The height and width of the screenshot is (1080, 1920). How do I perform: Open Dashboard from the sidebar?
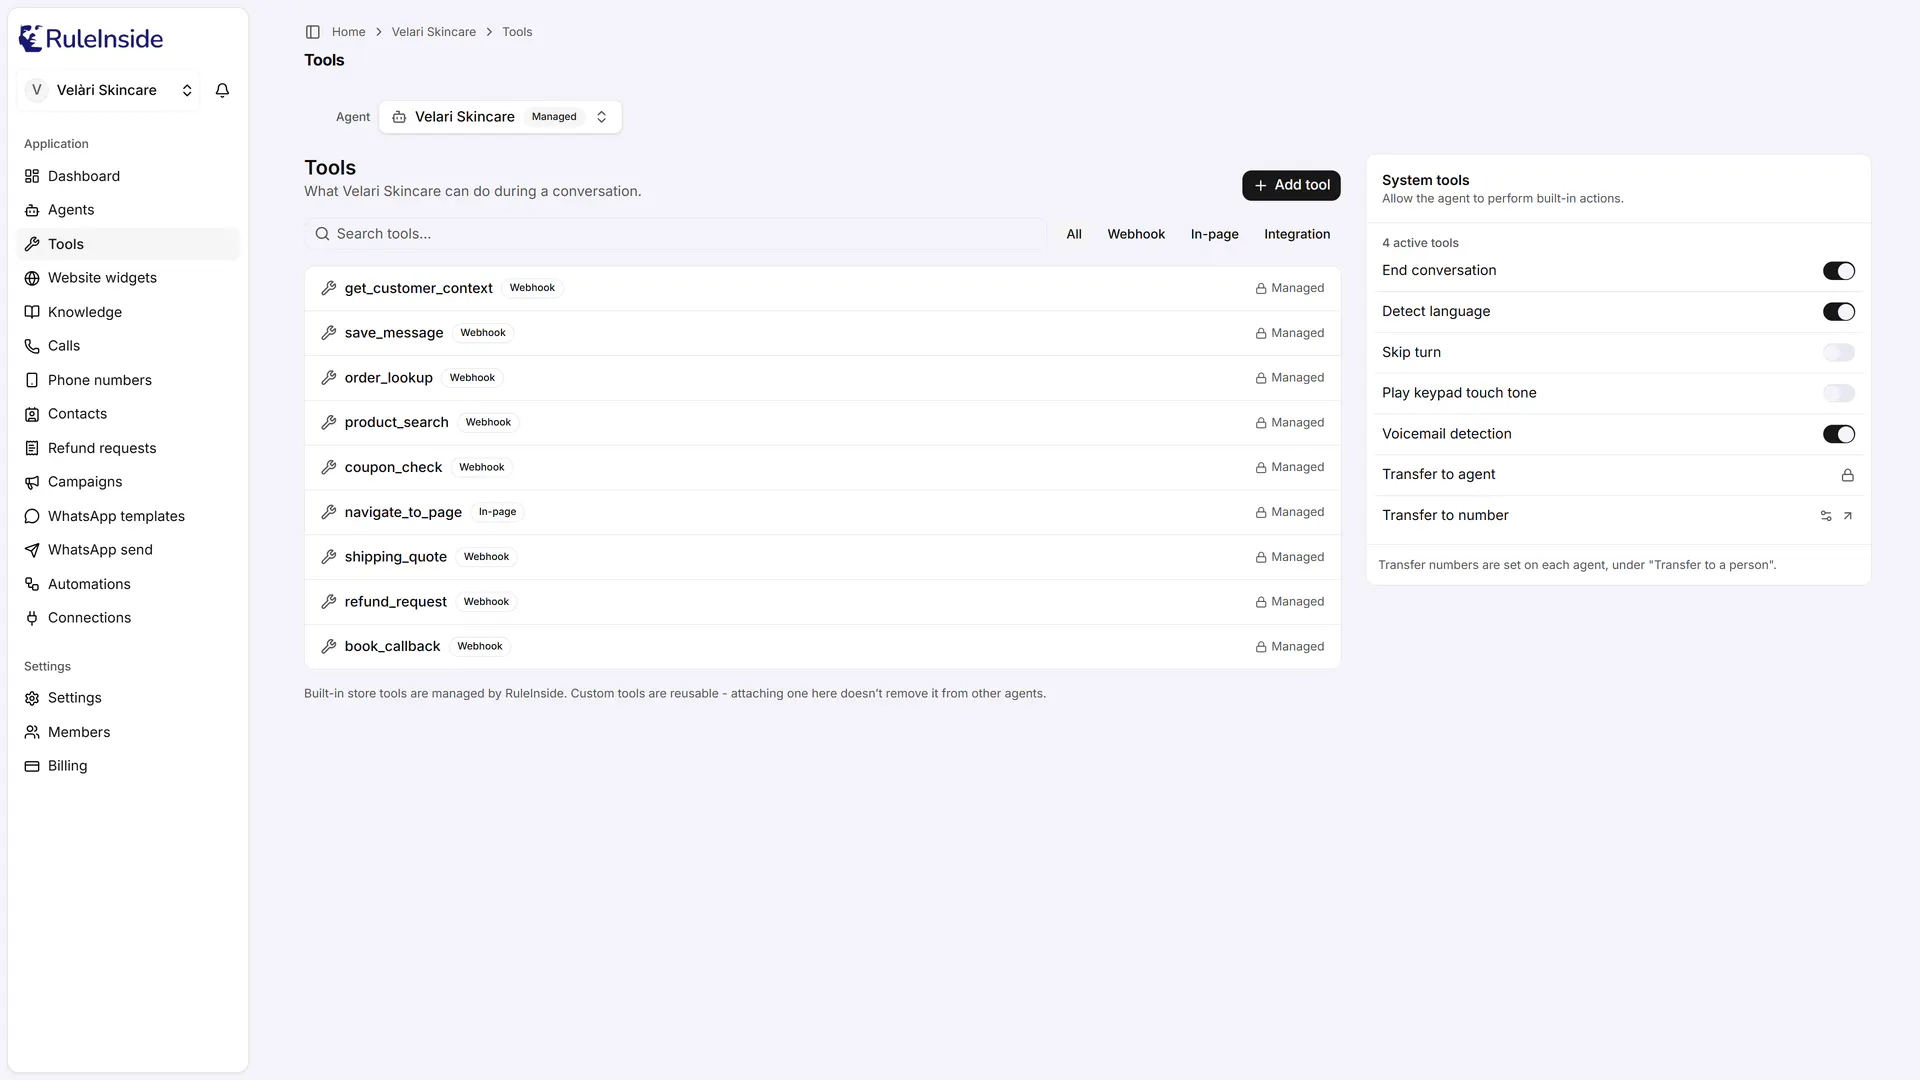(128, 176)
